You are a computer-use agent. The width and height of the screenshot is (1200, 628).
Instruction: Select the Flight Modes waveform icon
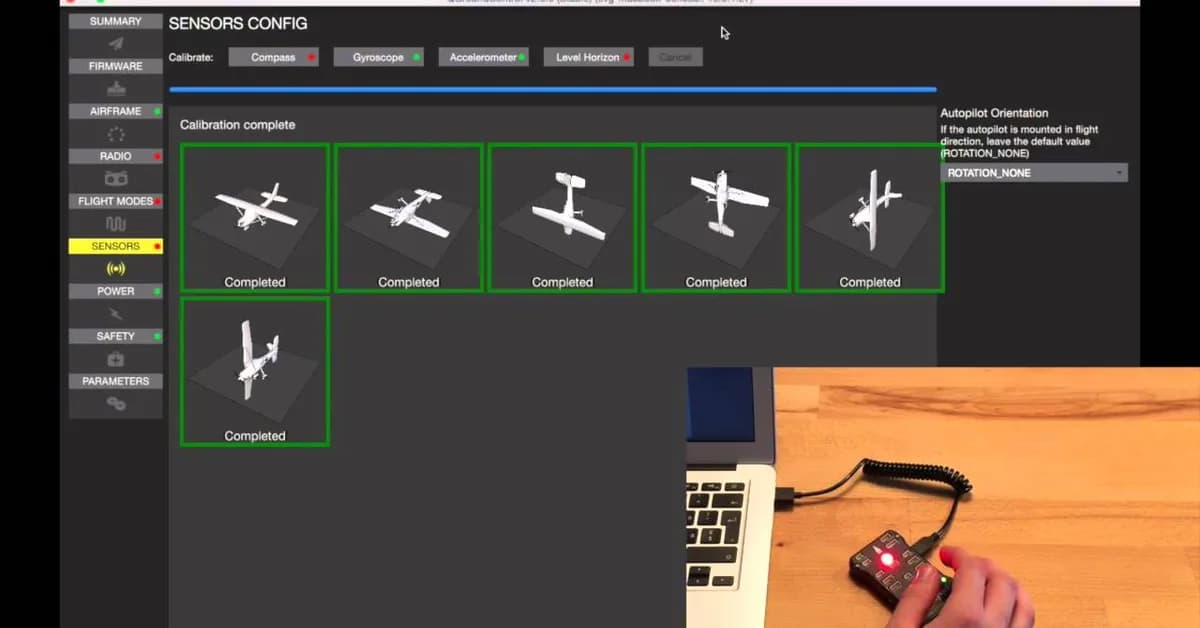[115, 223]
